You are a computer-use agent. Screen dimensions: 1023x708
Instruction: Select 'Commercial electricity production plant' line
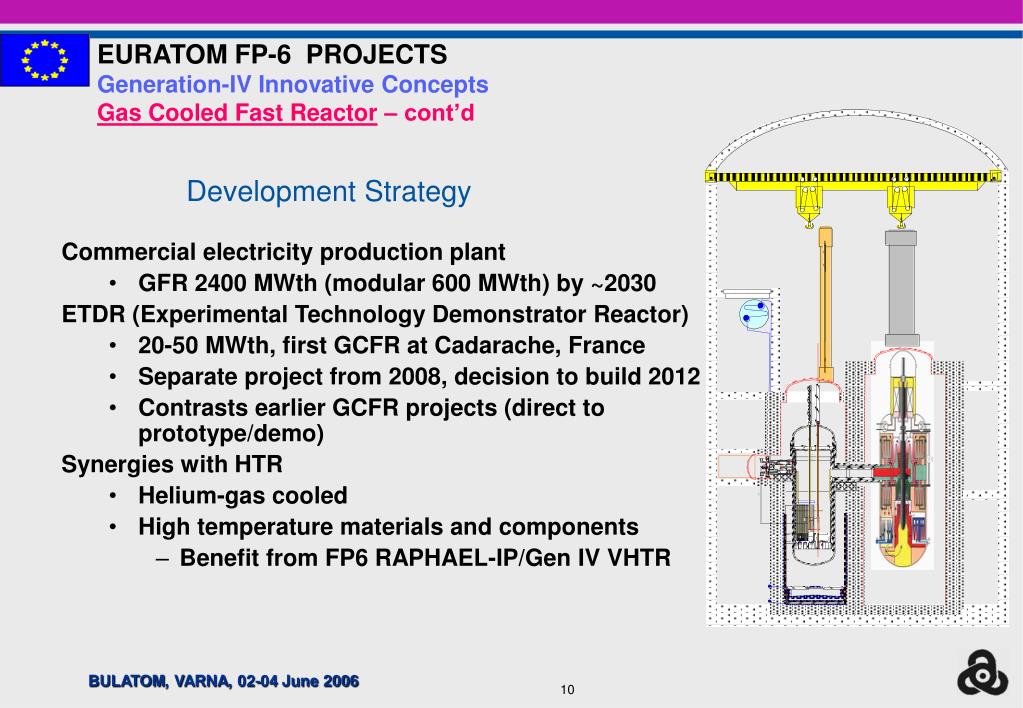click(x=283, y=252)
